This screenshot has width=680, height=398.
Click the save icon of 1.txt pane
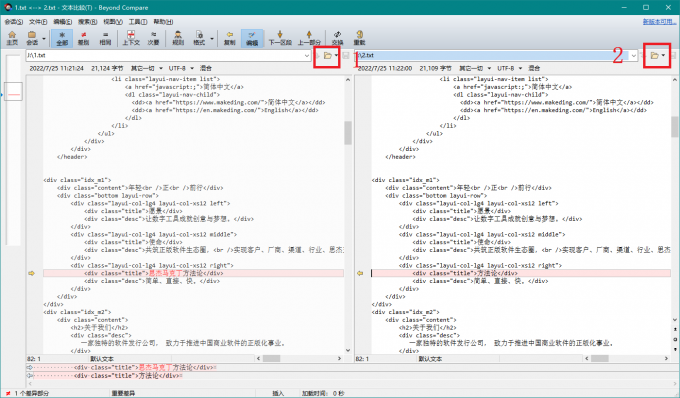pyautogui.click(x=346, y=55)
